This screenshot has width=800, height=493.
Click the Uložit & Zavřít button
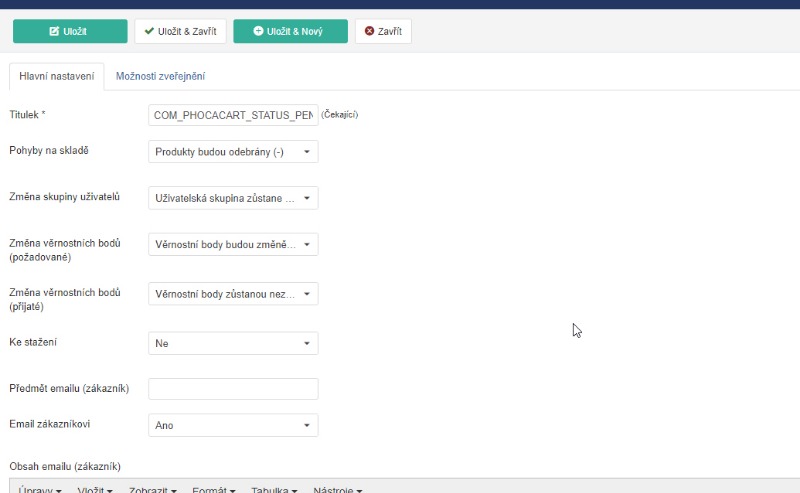pos(181,31)
